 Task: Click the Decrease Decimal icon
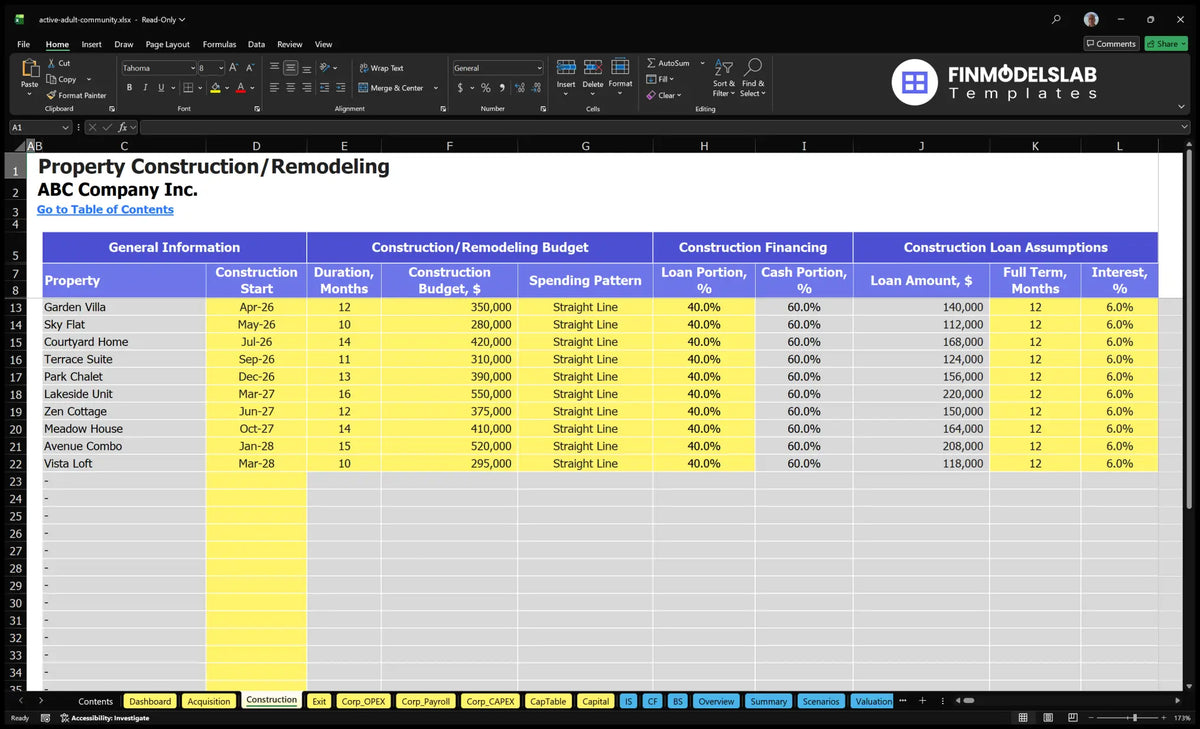(x=534, y=88)
